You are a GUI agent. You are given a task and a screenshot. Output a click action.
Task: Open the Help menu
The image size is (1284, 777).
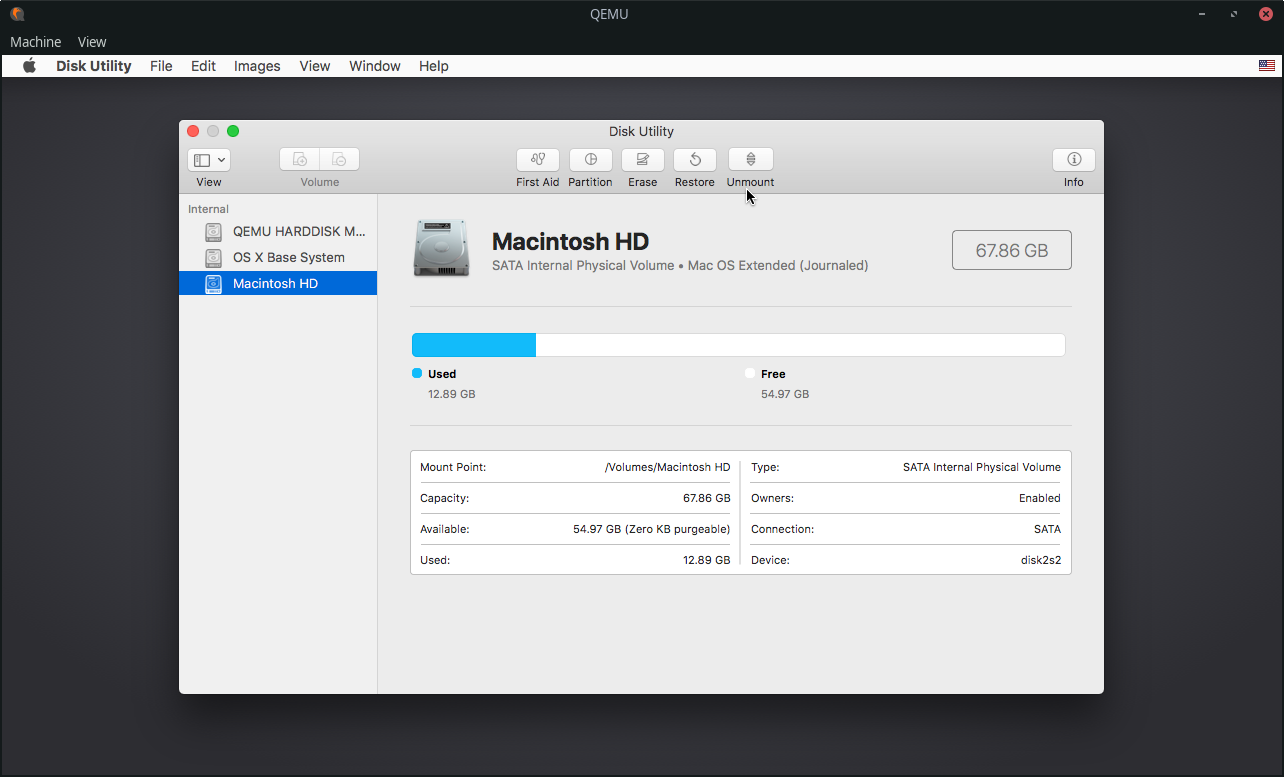pyautogui.click(x=434, y=66)
